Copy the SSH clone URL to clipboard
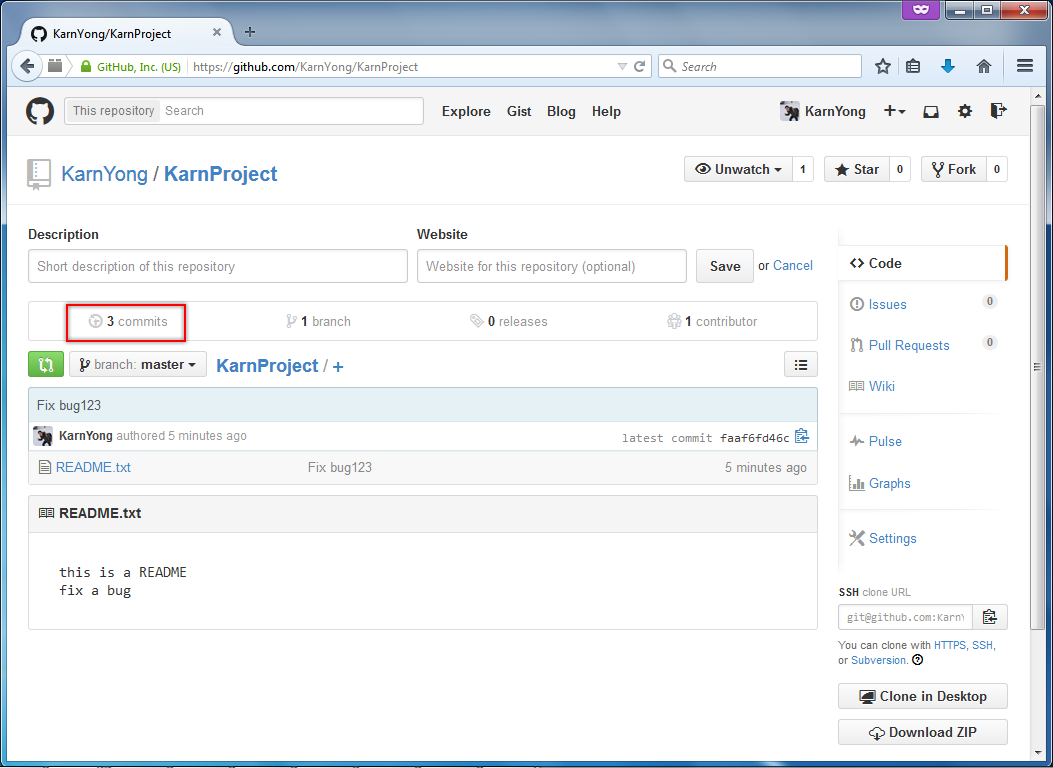1053x768 pixels. pyautogui.click(x=989, y=617)
